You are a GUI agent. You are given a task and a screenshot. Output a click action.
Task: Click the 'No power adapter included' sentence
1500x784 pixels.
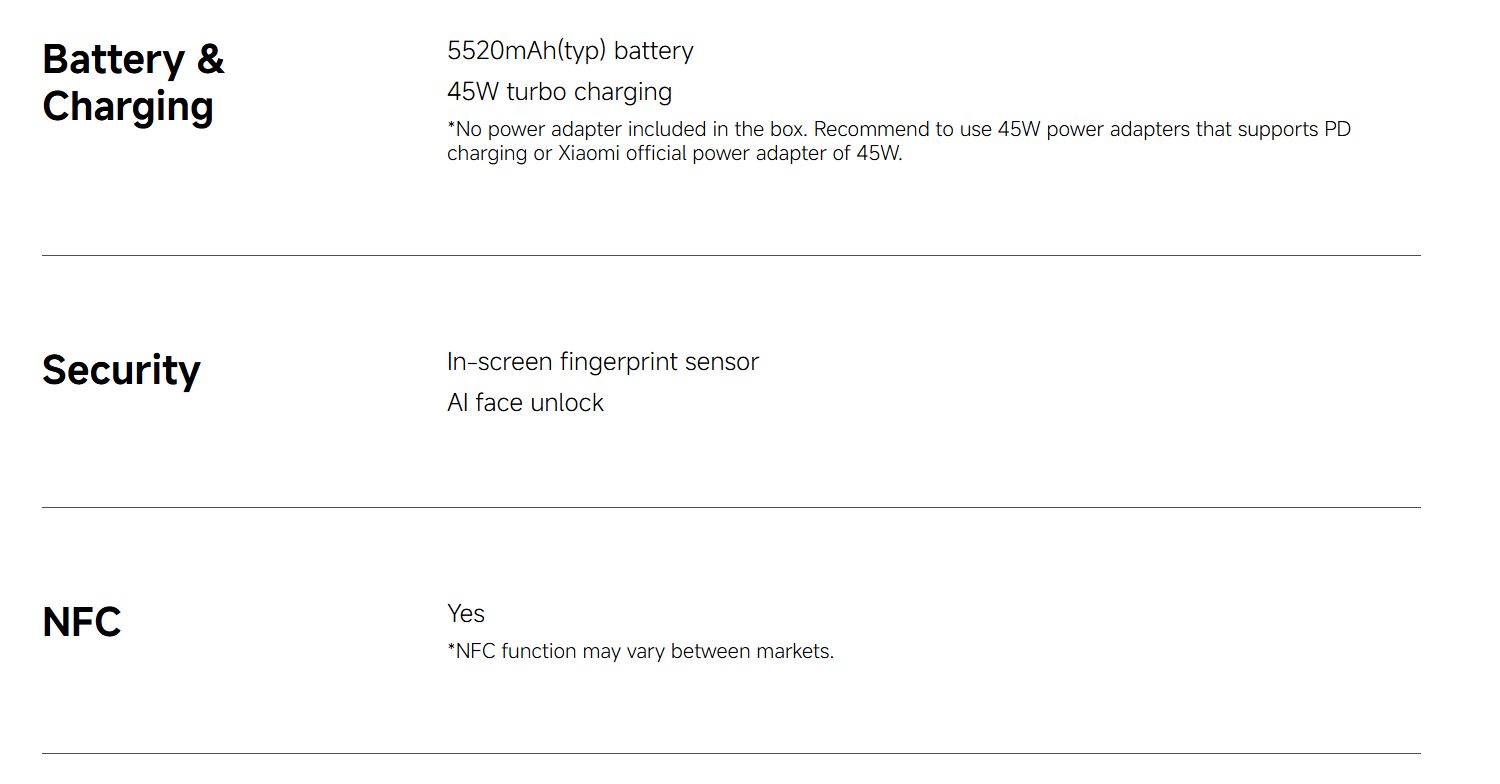click(628, 130)
